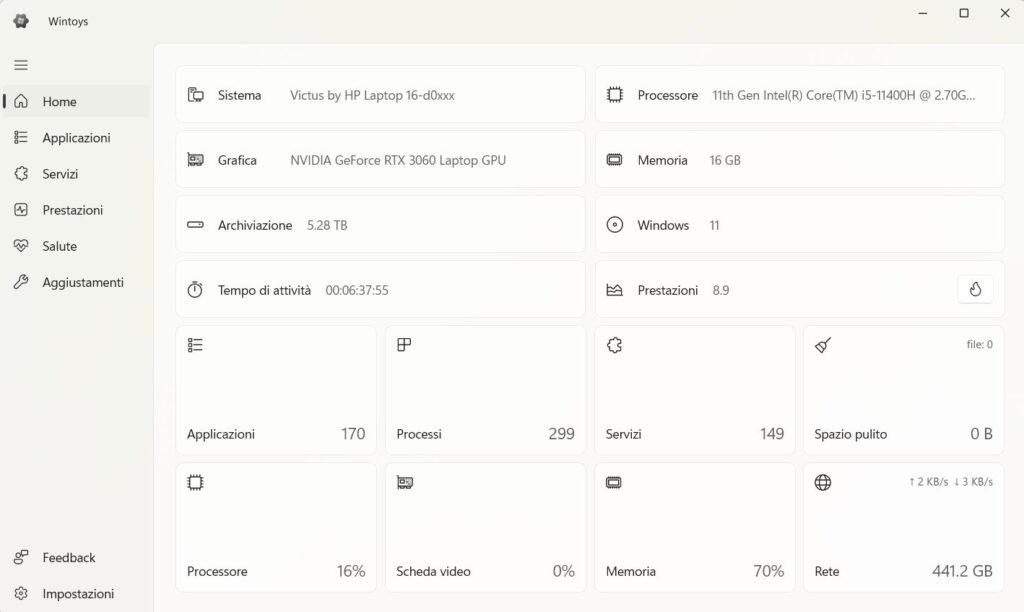Click the Processi tile showing 299
The image size is (1024, 612).
pyautogui.click(x=485, y=390)
